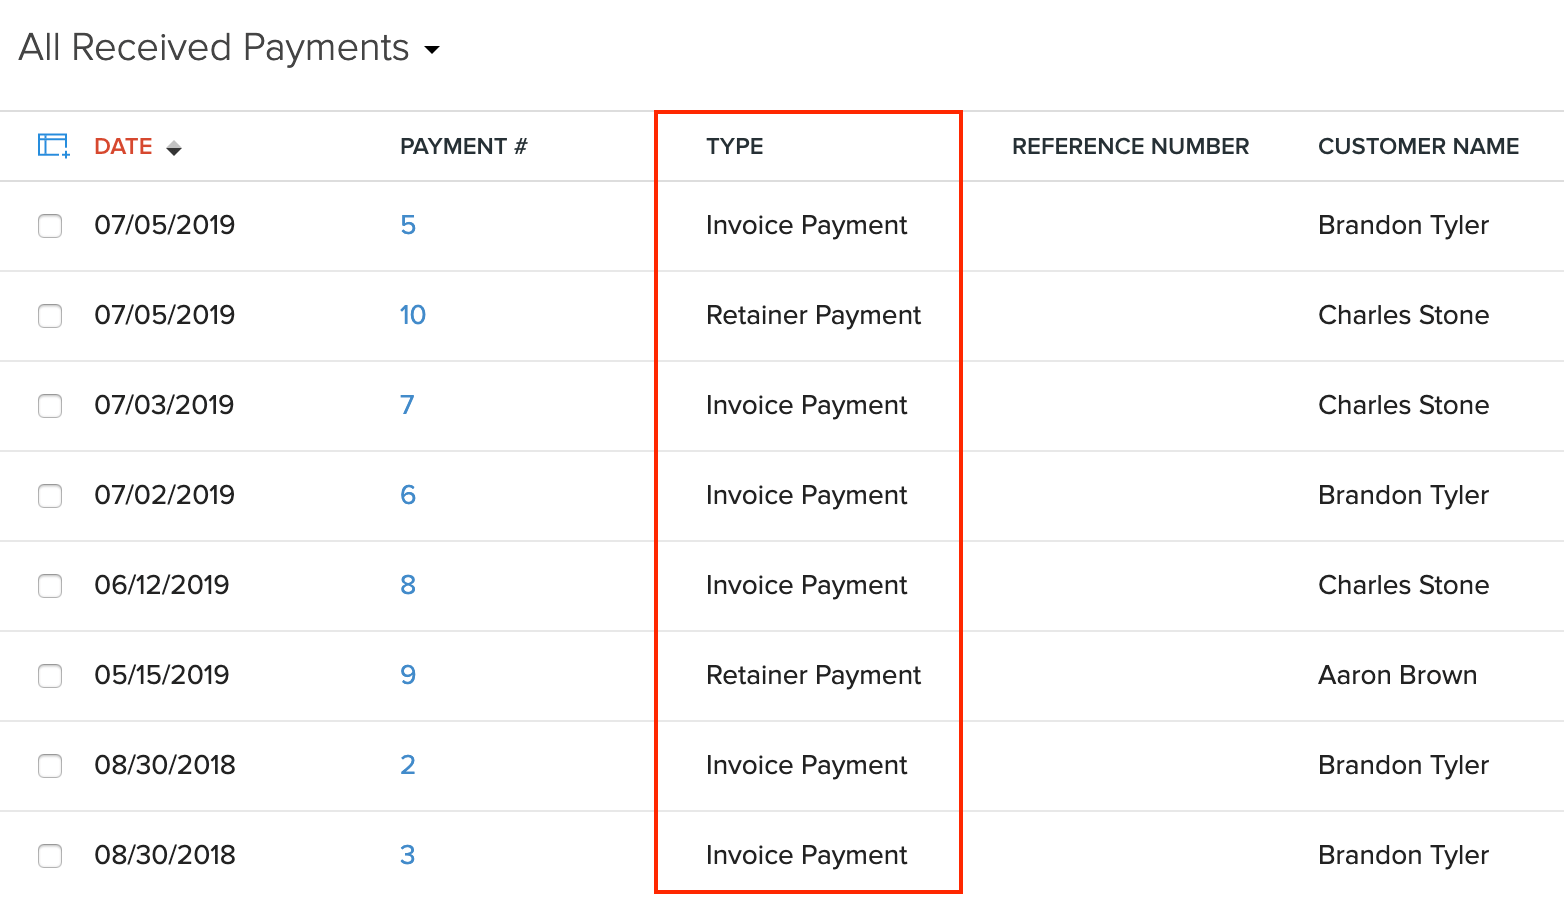Select the Invoice Payment entry dated 07/02/2019
1564x900 pixels.
[x=806, y=495]
